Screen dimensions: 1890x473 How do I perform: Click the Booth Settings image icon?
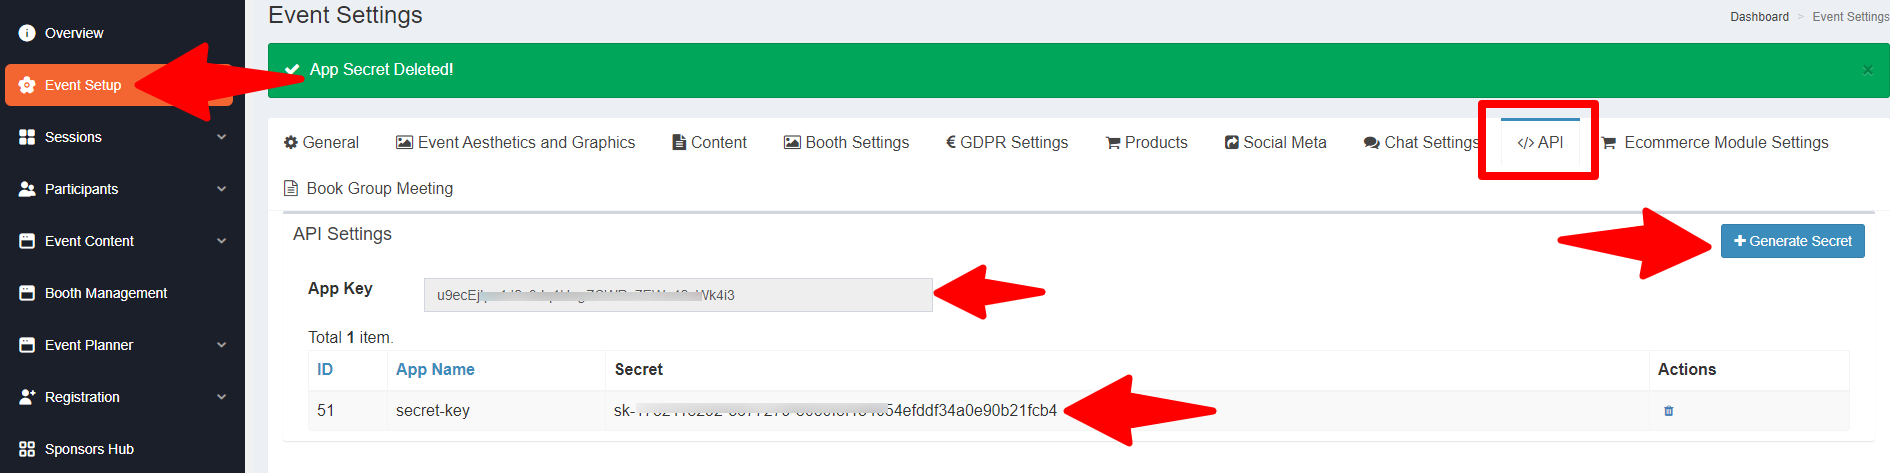[792, 143]
